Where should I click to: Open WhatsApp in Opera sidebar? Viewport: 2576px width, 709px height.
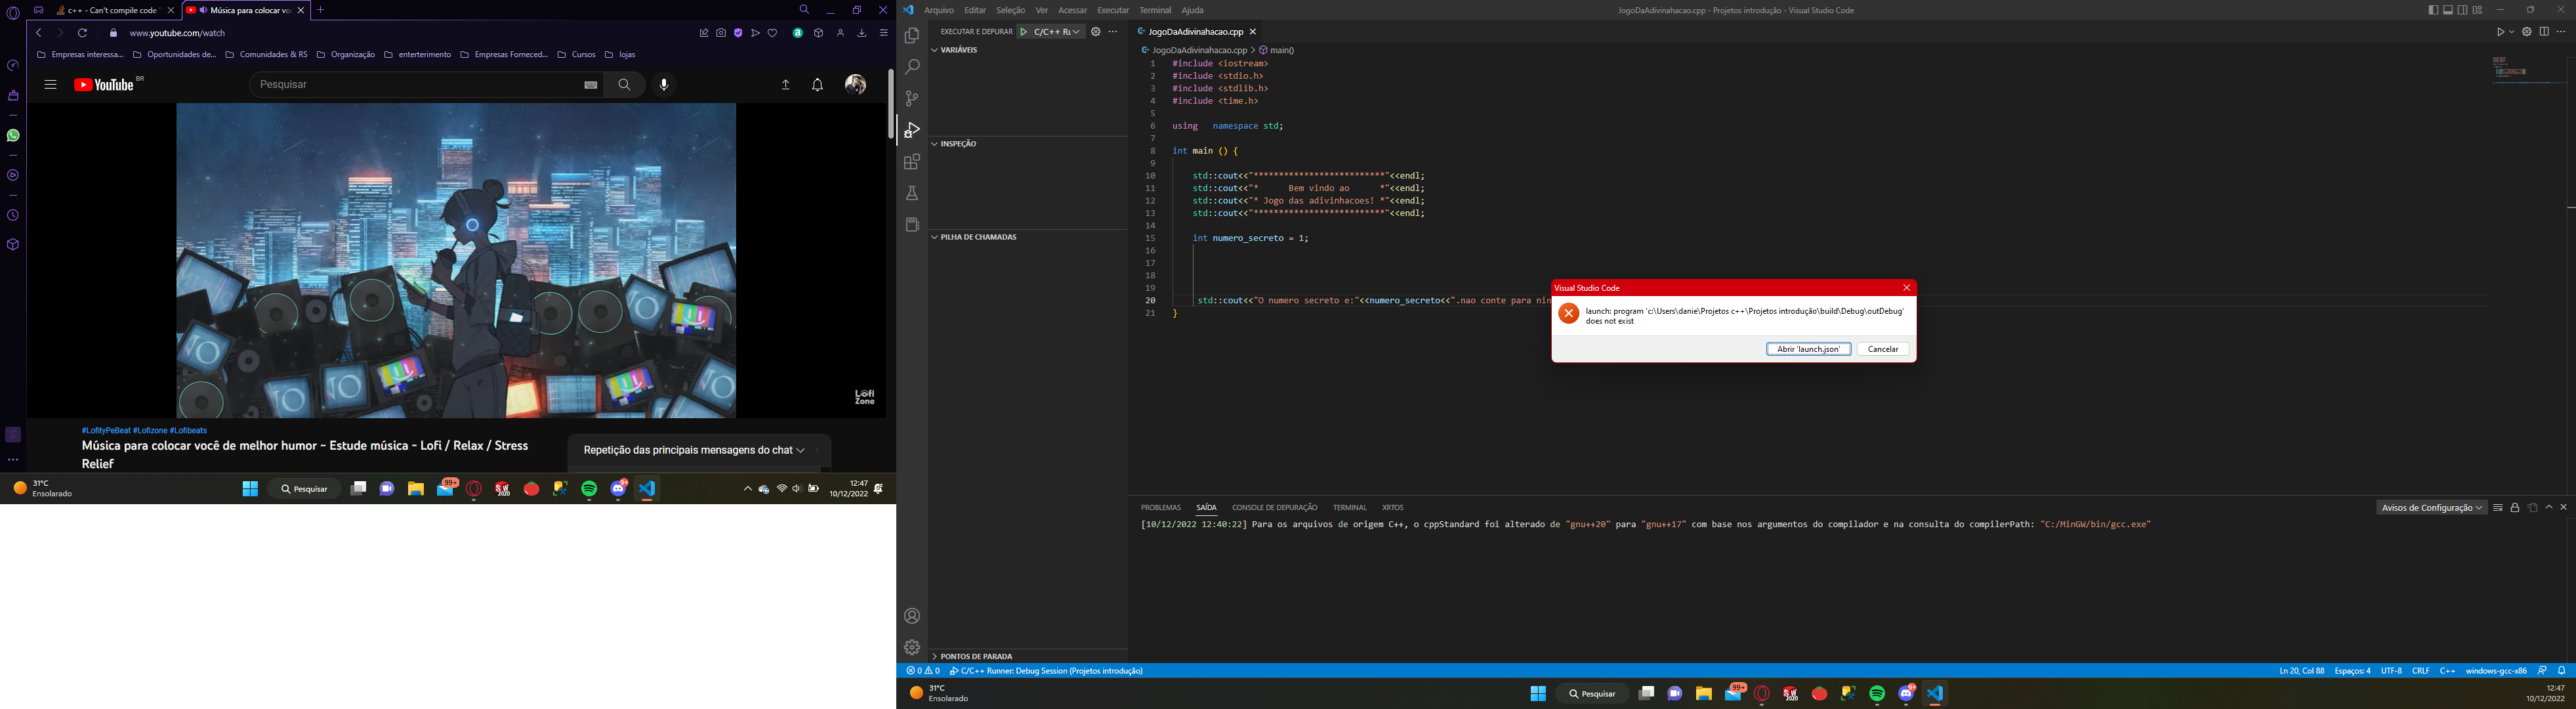click(x=13, y=136)
